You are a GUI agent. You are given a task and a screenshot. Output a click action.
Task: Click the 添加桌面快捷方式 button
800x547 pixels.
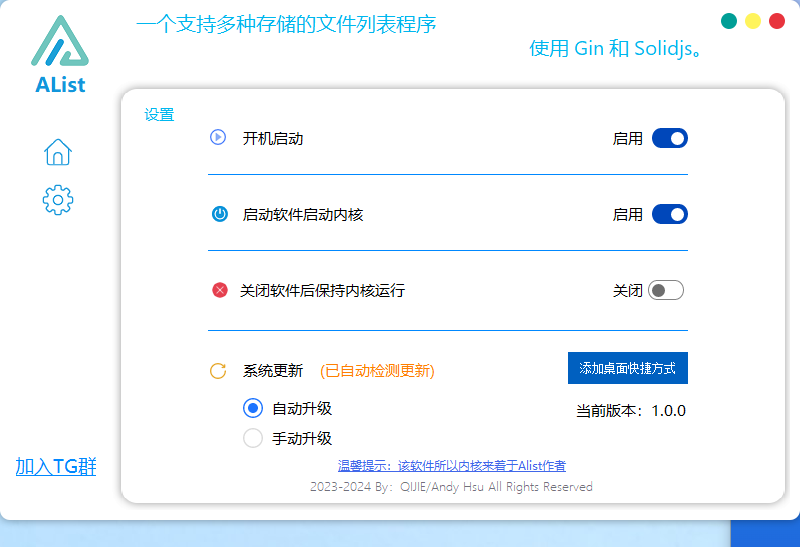pos(627,368)
